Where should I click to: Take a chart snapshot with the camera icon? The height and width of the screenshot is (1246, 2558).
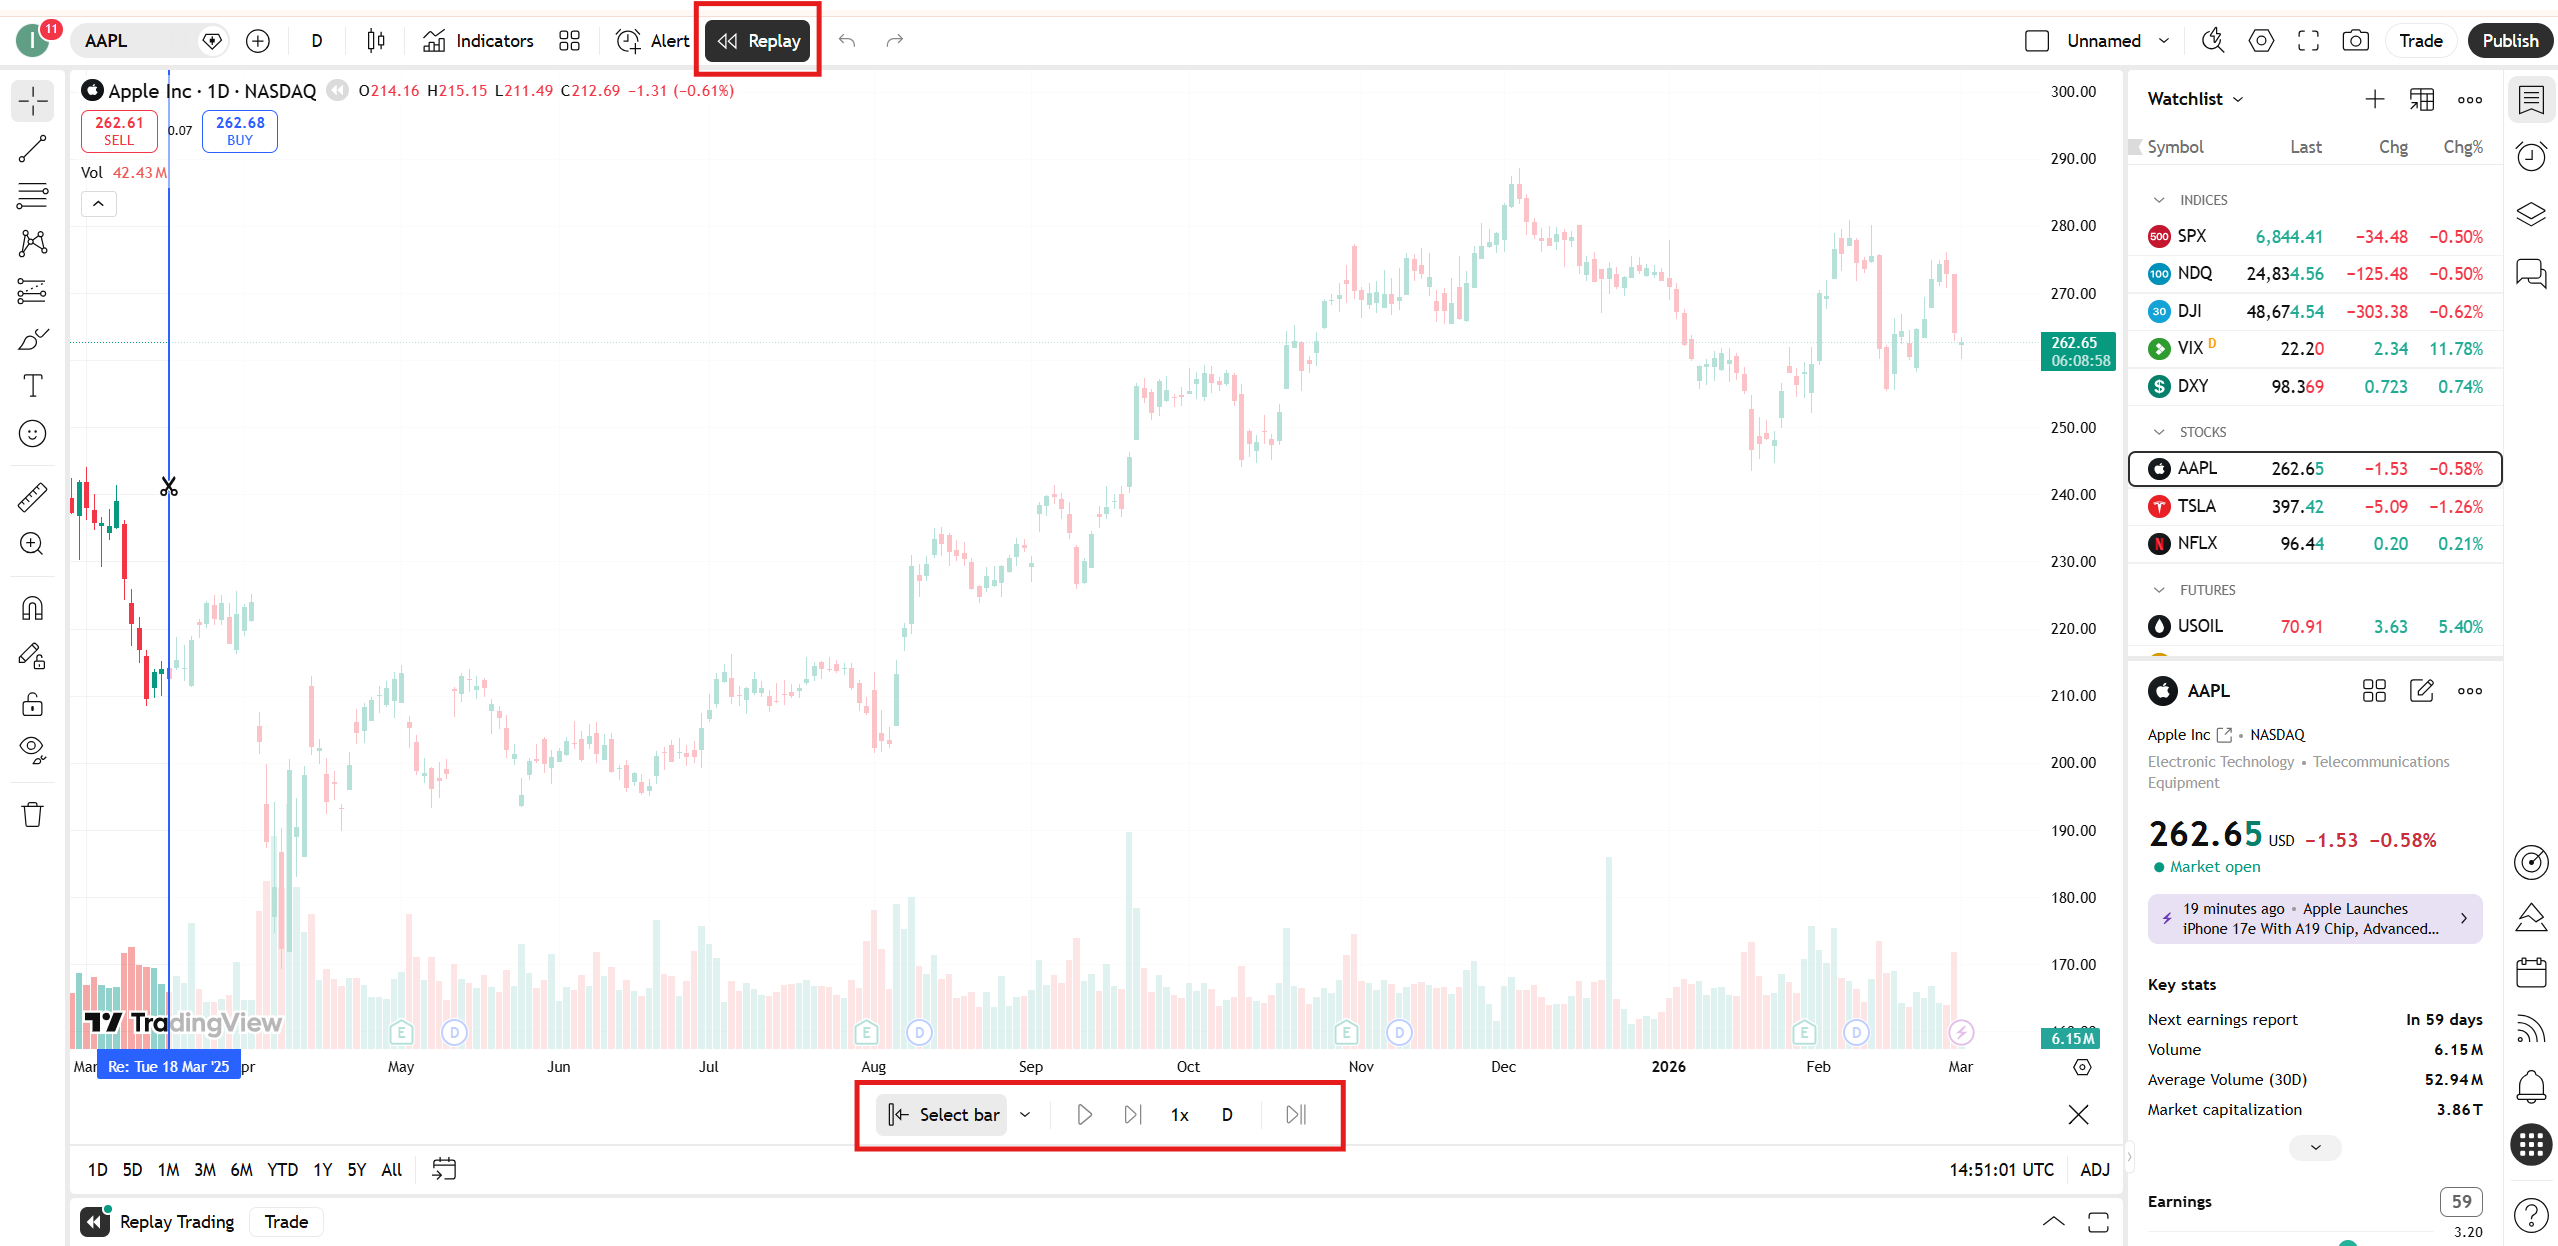[2355, 40]
